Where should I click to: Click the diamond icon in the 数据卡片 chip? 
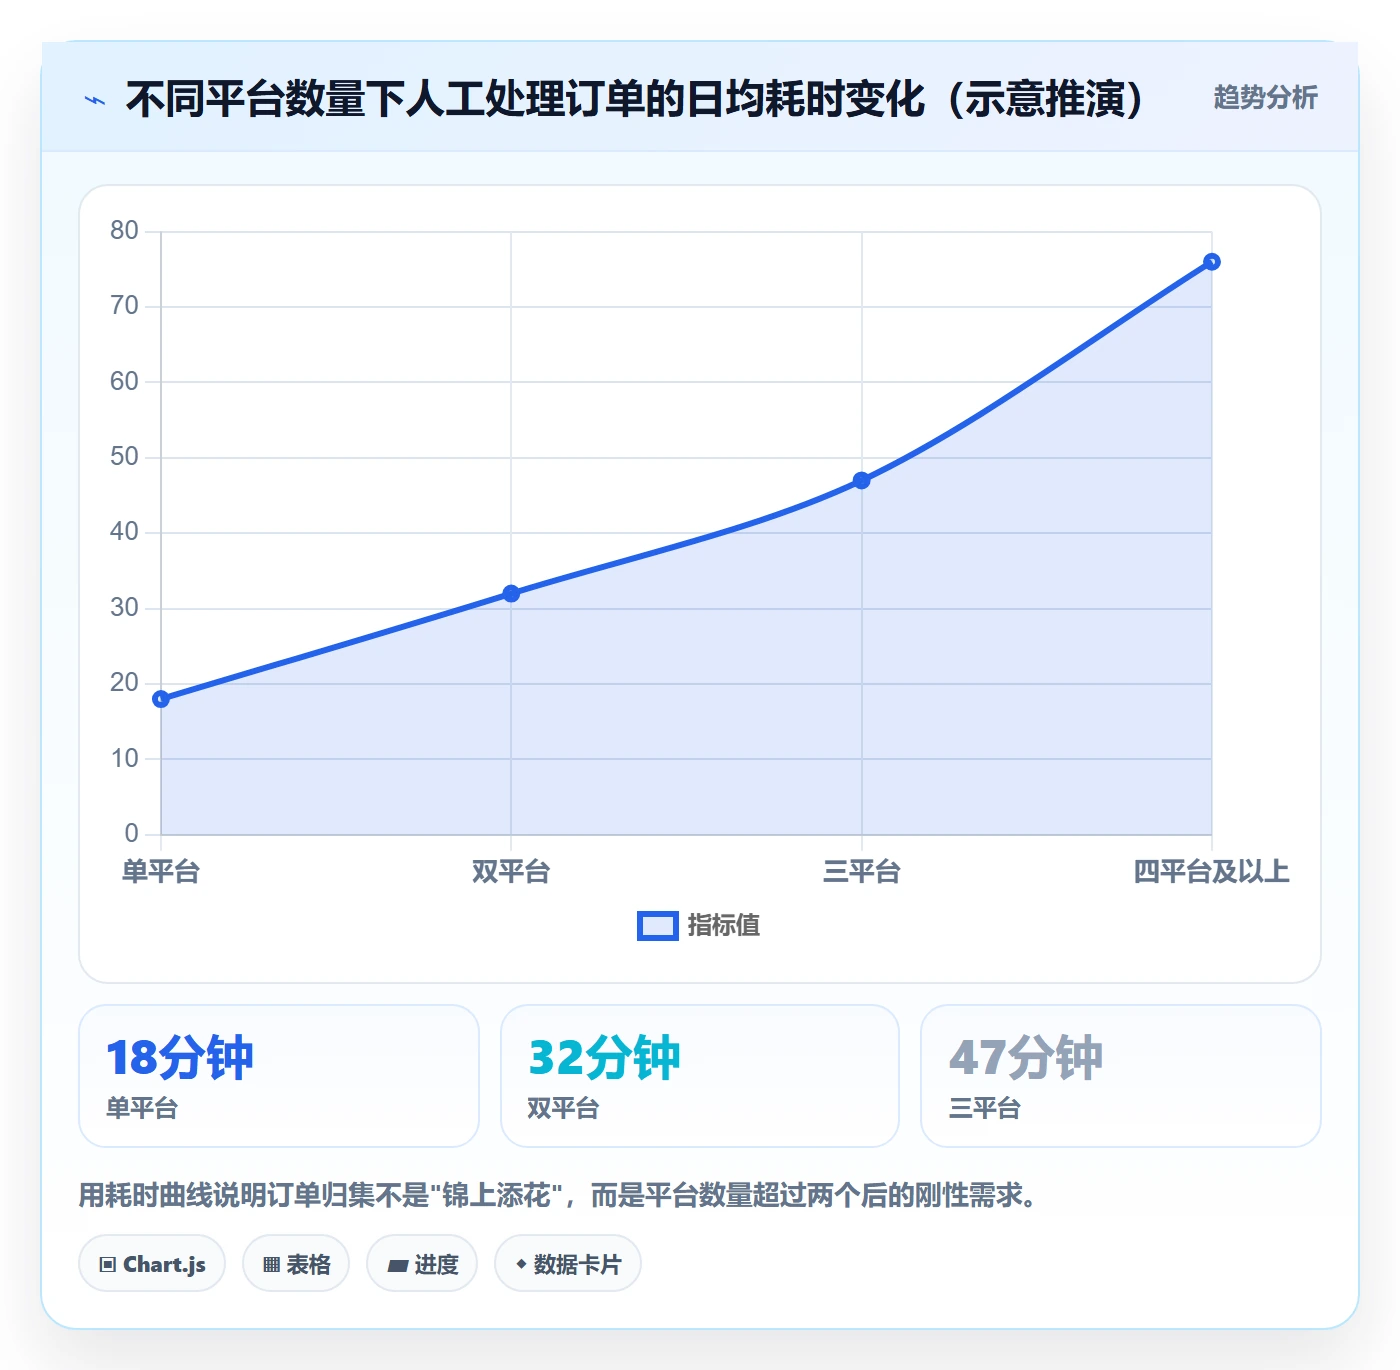point(521,1264)
